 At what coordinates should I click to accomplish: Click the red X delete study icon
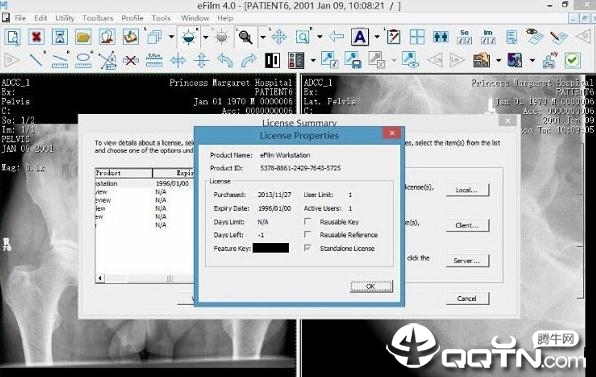click(36, 37)
